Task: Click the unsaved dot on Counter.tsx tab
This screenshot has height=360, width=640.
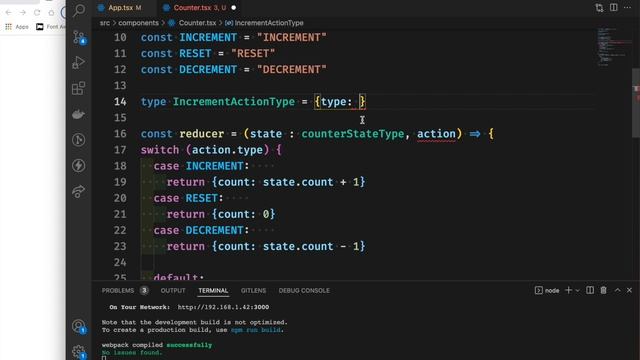Action: click(233, 8)
